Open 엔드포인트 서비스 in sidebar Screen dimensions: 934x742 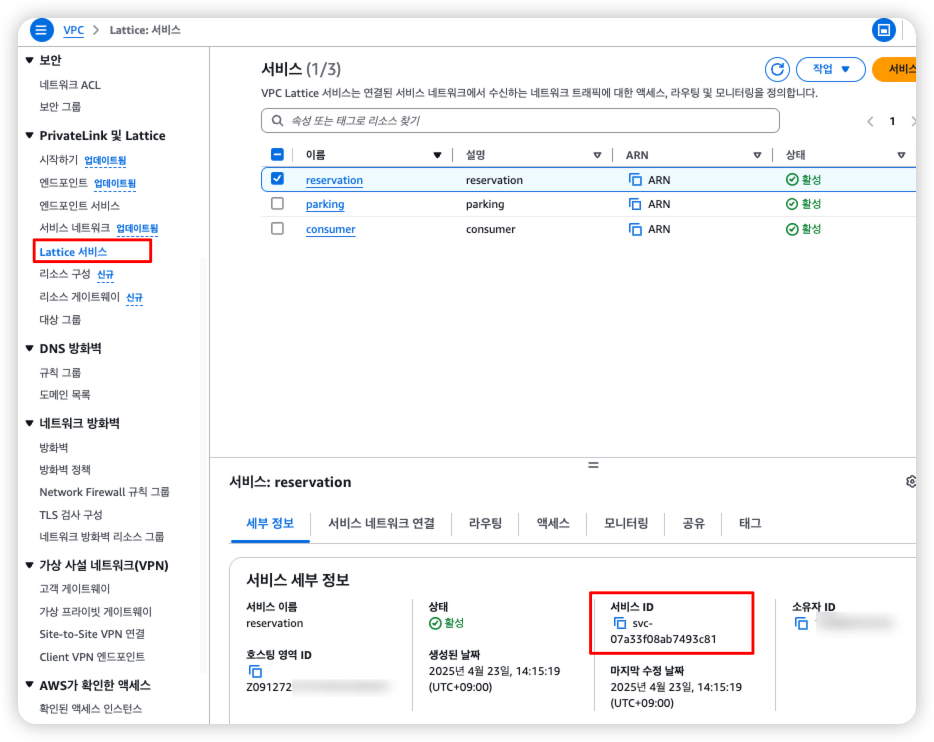point(79,206)
